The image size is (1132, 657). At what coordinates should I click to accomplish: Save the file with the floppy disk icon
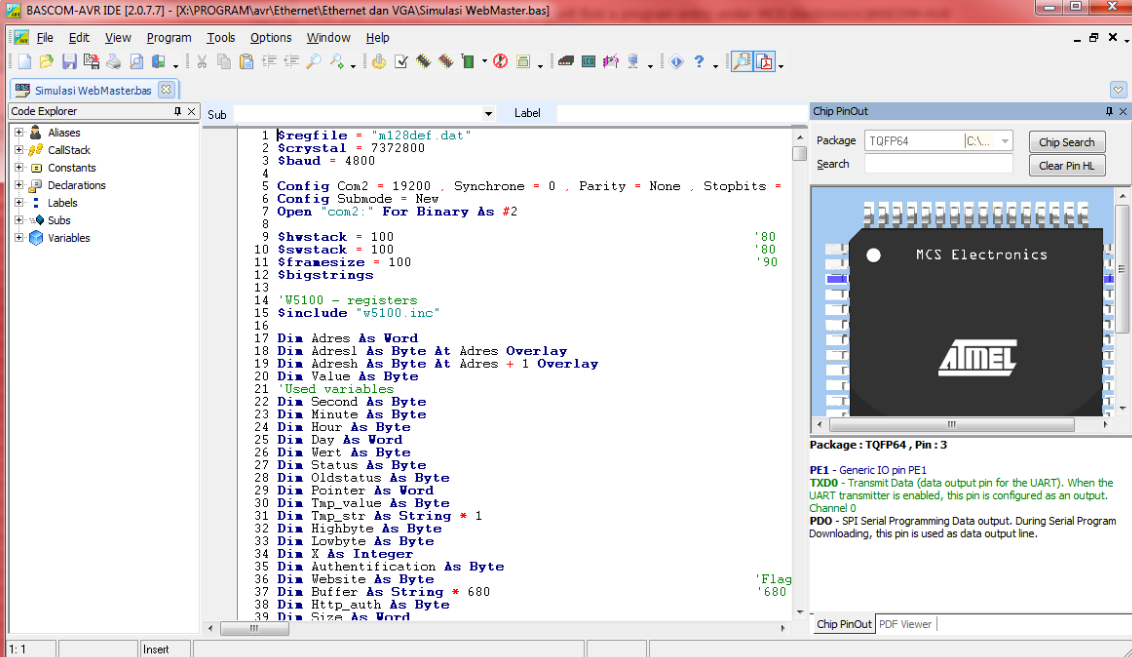point(69,62)
